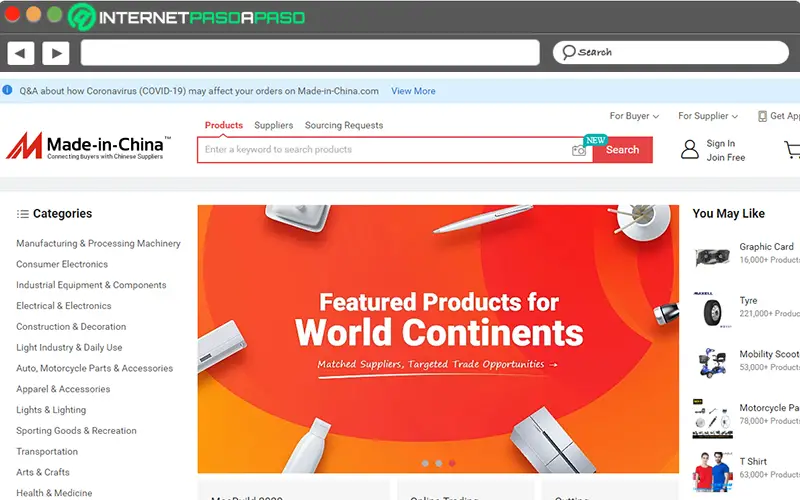Screen dimensions: 800x500
Task: Select the Products search tab
Action: (x=223, y=125)
